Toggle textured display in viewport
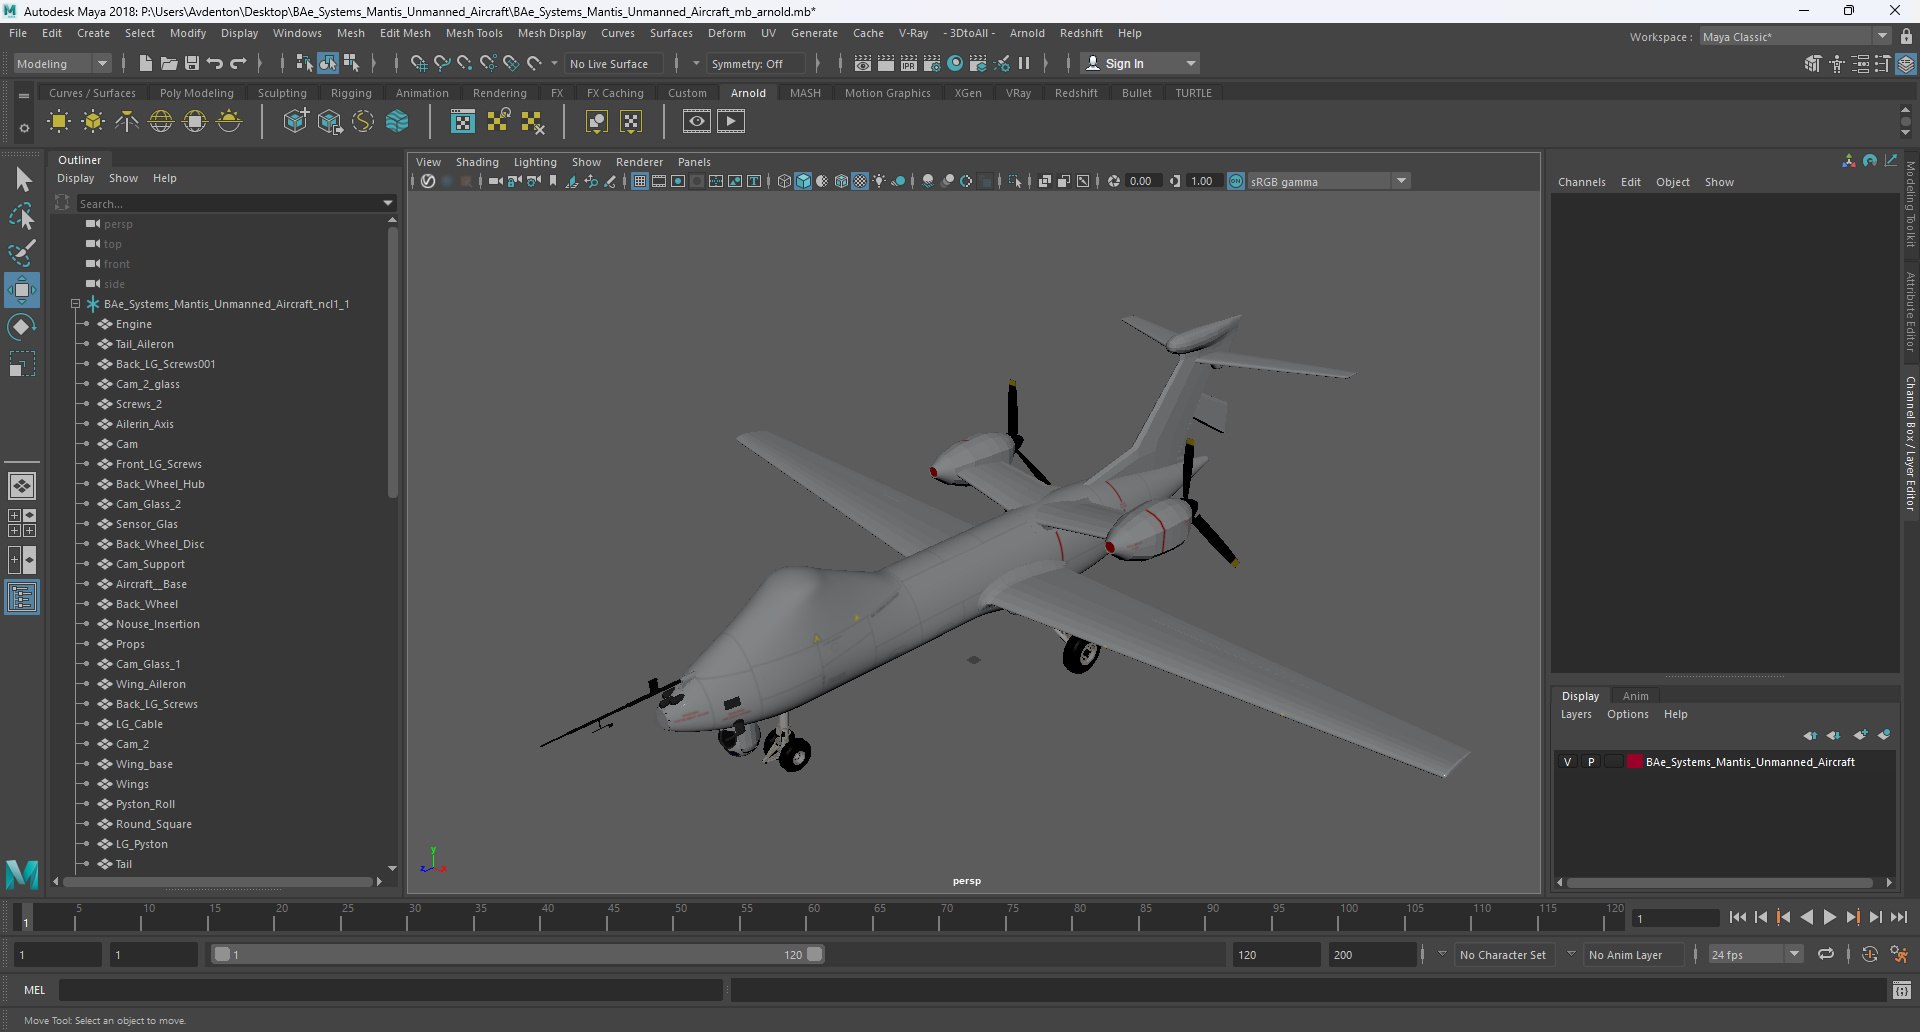1920x1032 pixels. [x=860, y=181]
